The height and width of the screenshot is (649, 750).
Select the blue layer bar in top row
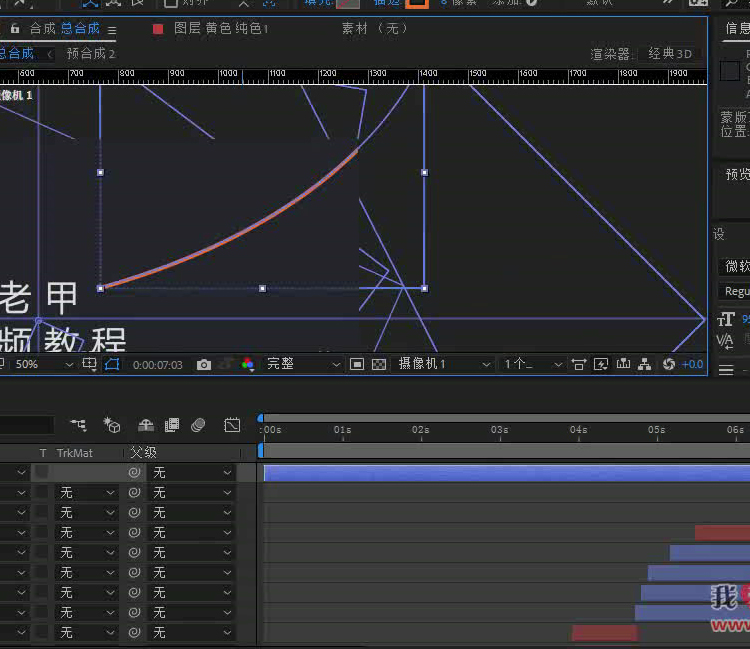coord(507,473)
